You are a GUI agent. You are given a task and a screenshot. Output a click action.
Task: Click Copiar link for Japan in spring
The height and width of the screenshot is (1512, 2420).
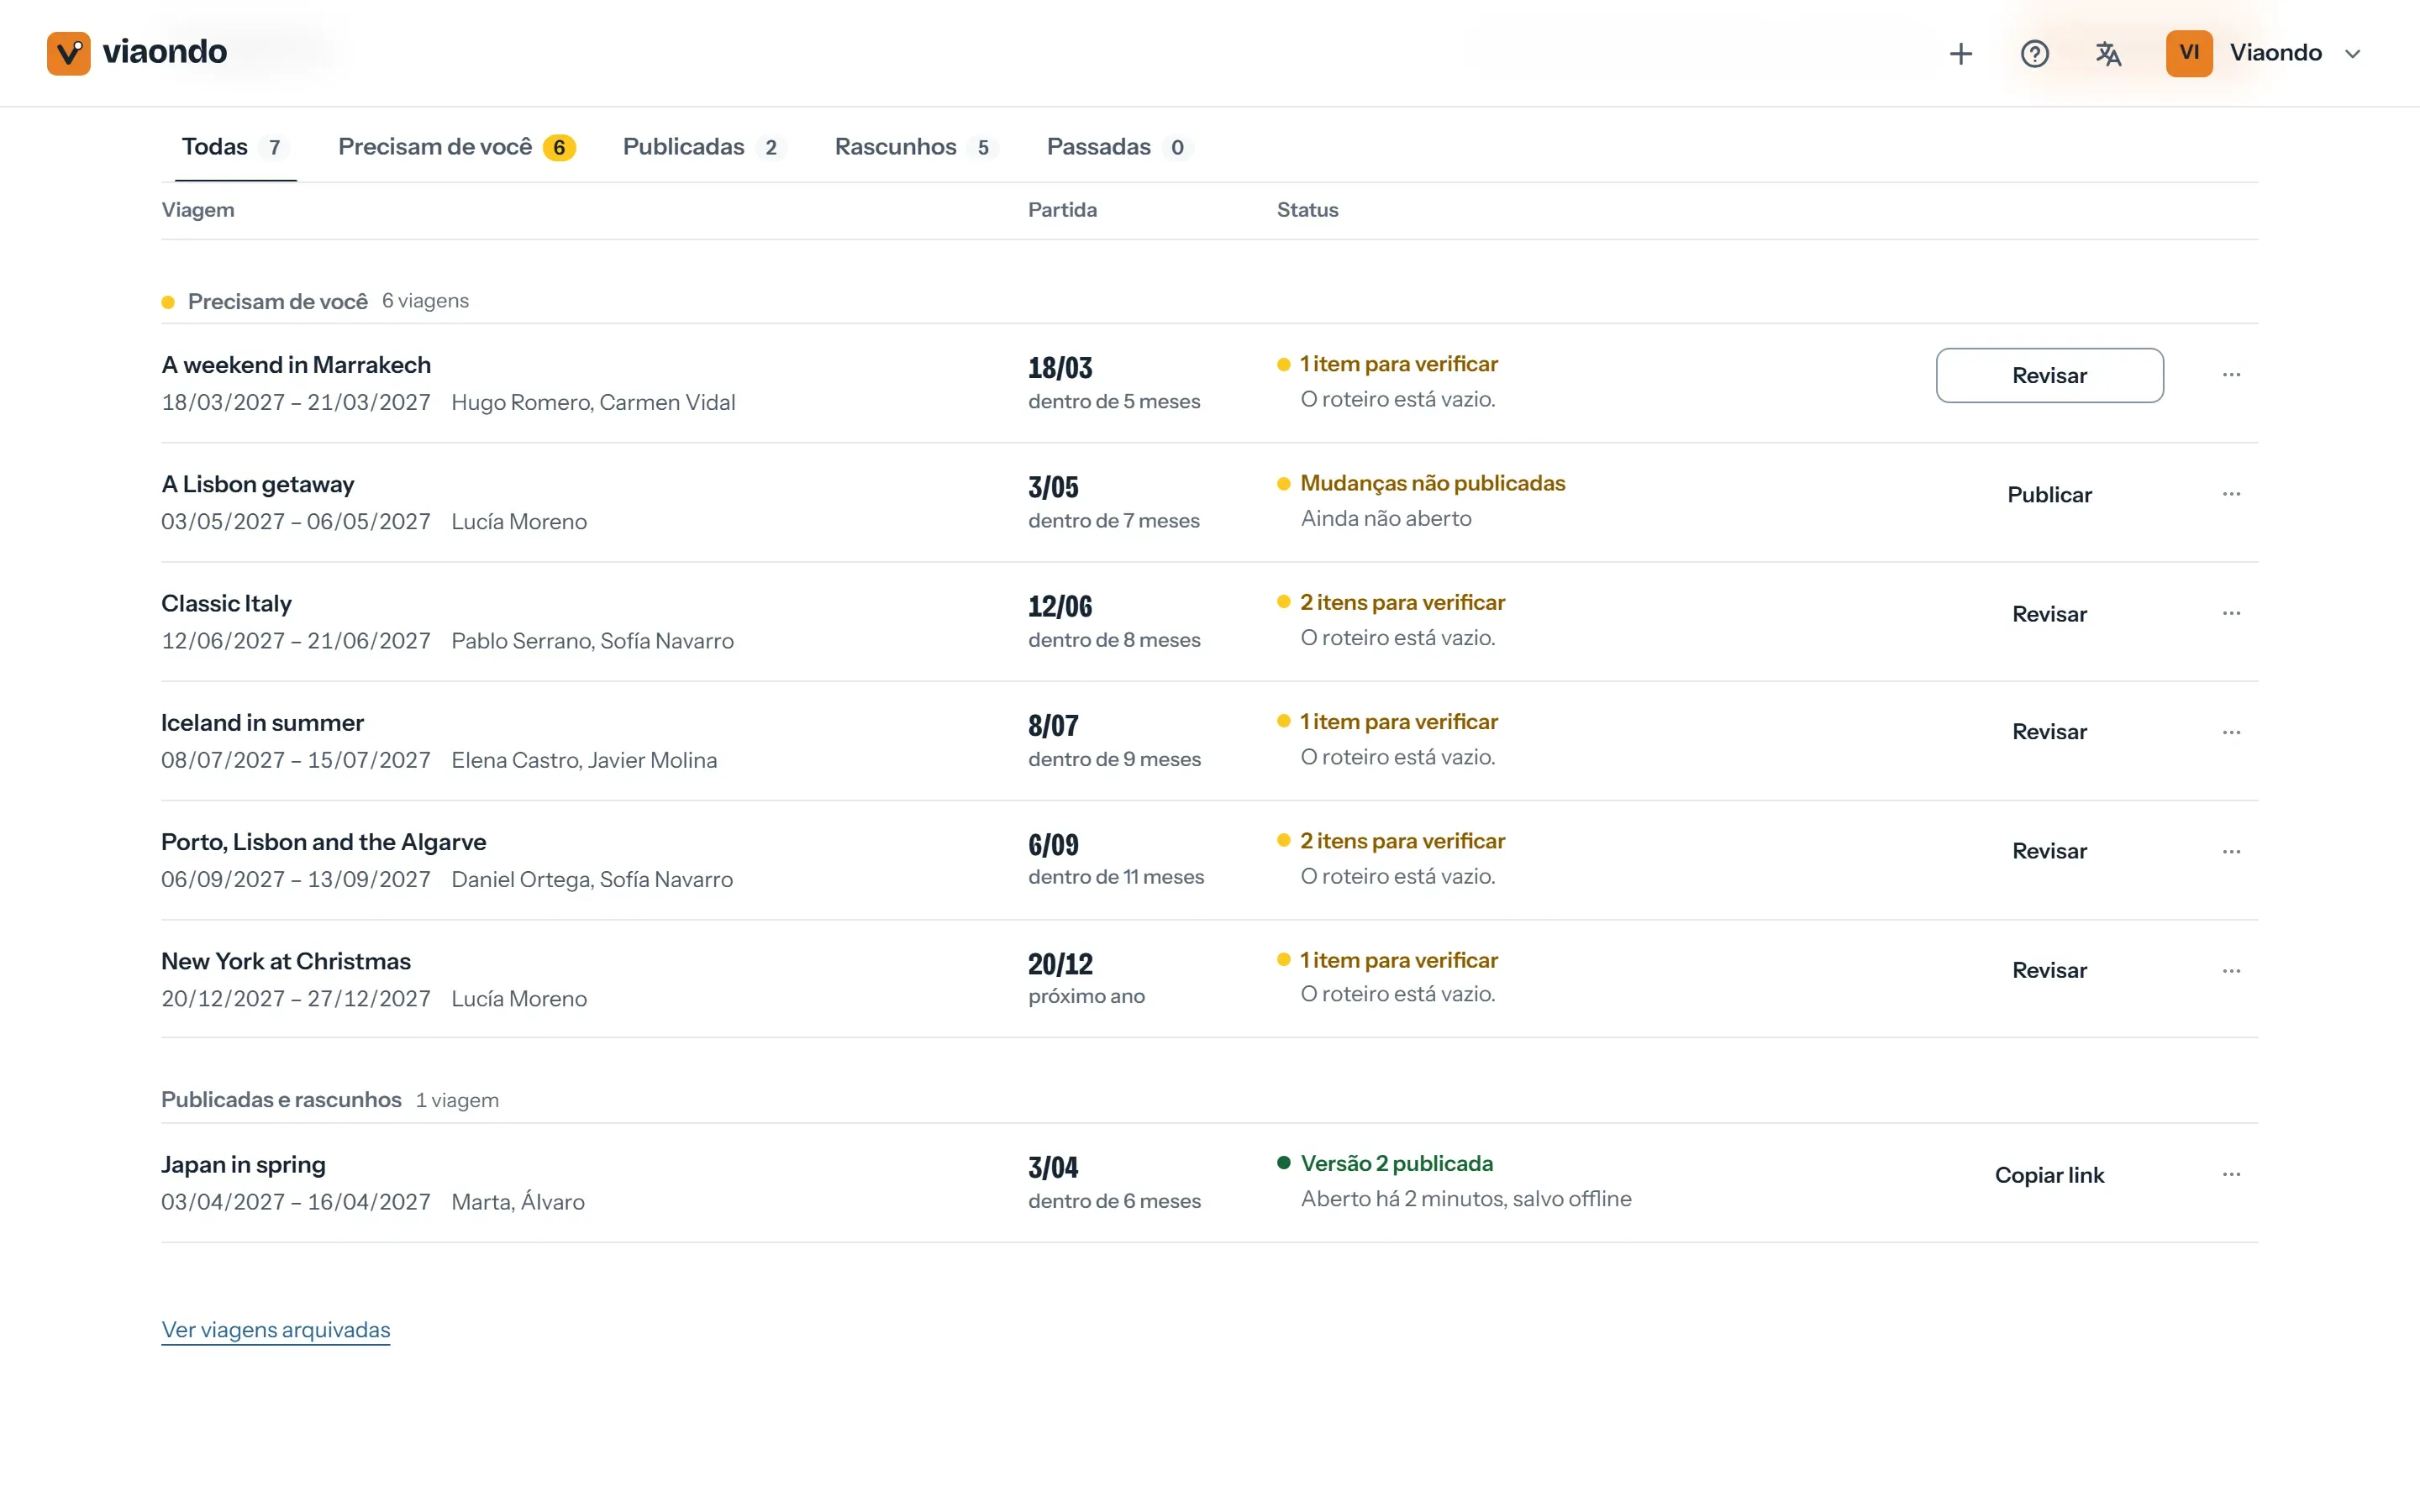2049,1174
